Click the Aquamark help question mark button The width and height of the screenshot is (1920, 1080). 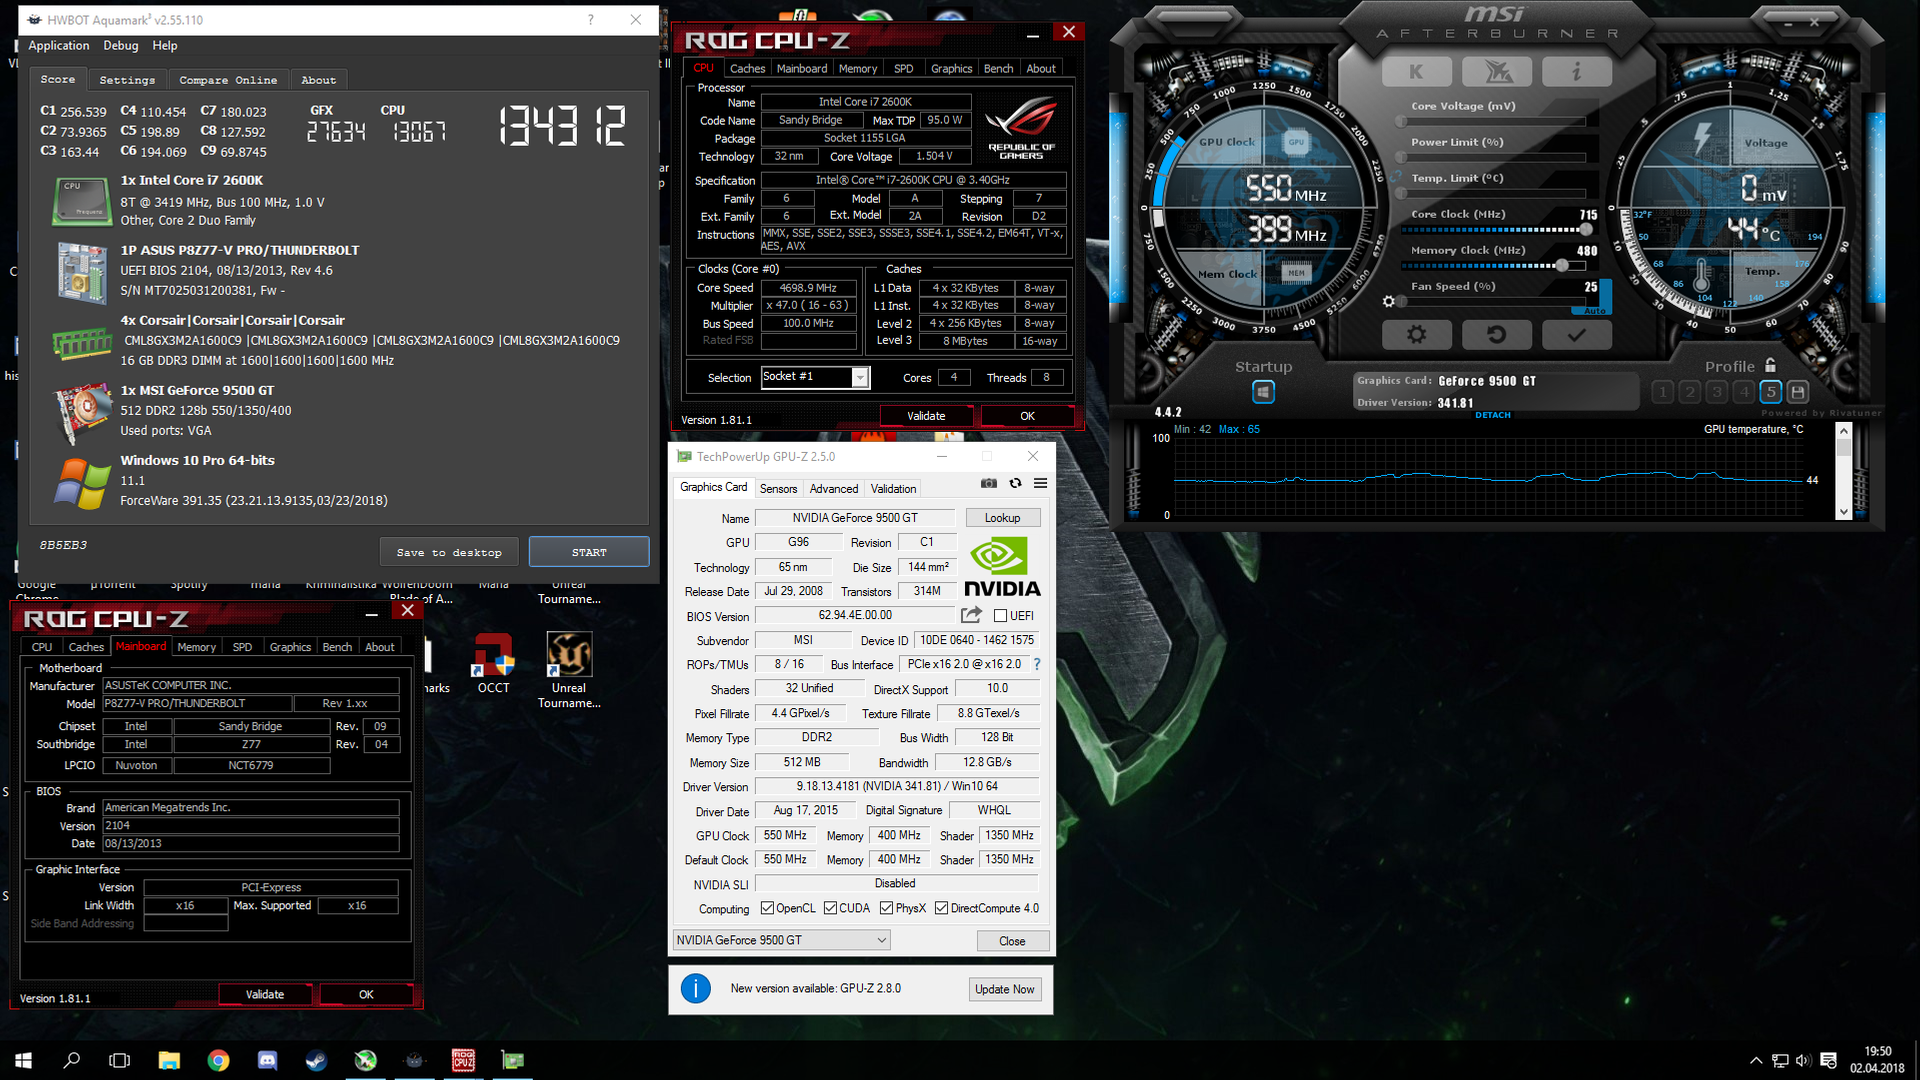[590, 20]
